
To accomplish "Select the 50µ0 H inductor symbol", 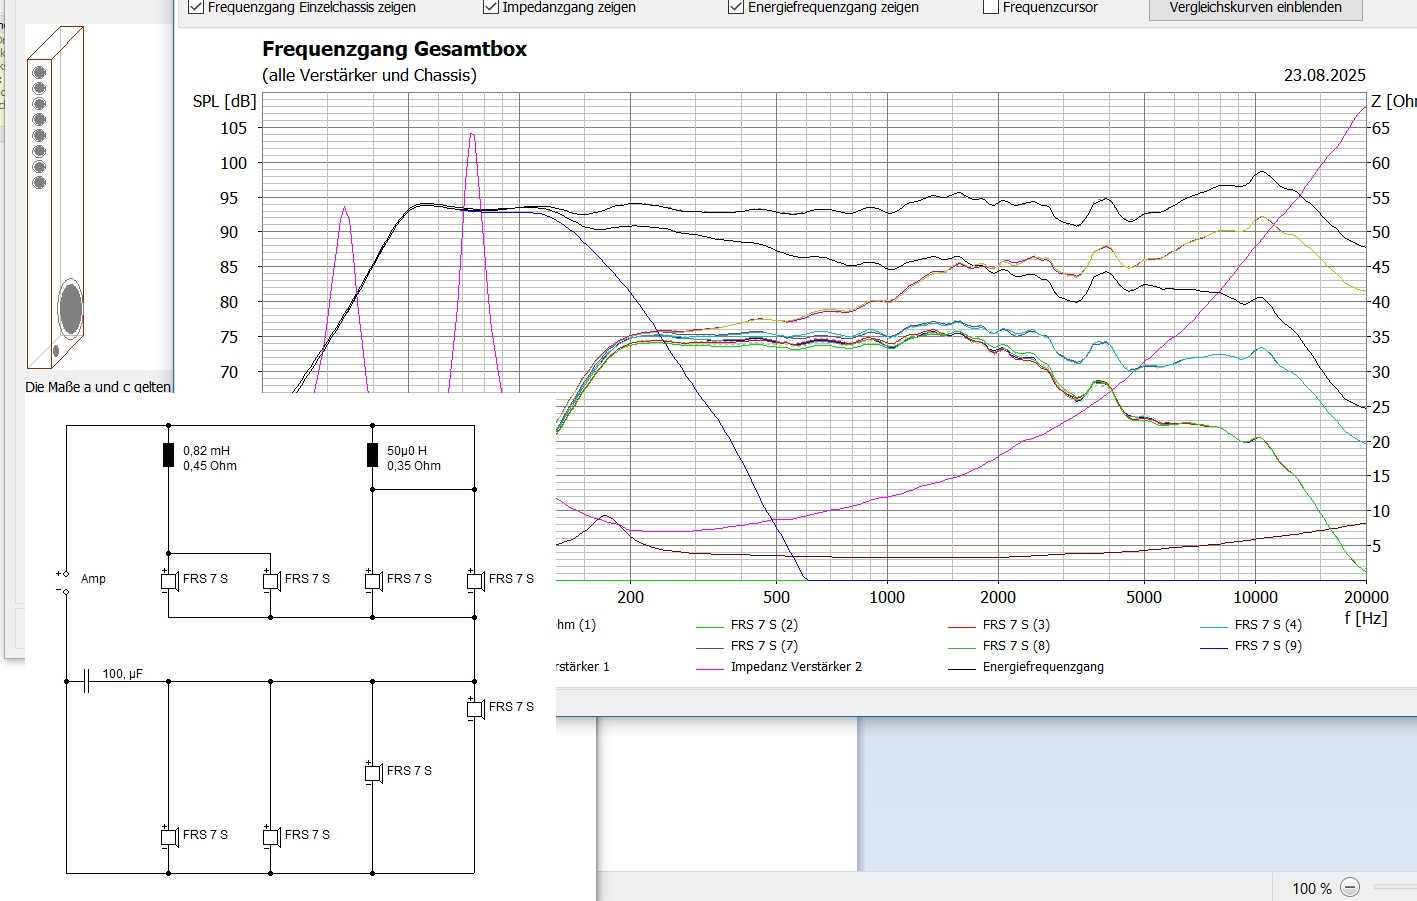I will pos(373,456).
